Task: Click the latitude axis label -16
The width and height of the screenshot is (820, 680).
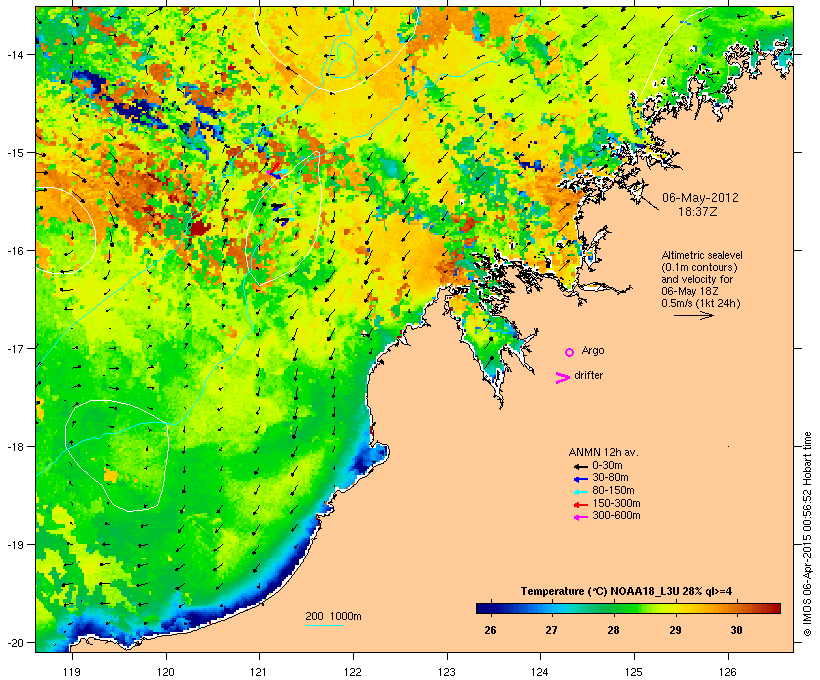Action: (14, 251)
